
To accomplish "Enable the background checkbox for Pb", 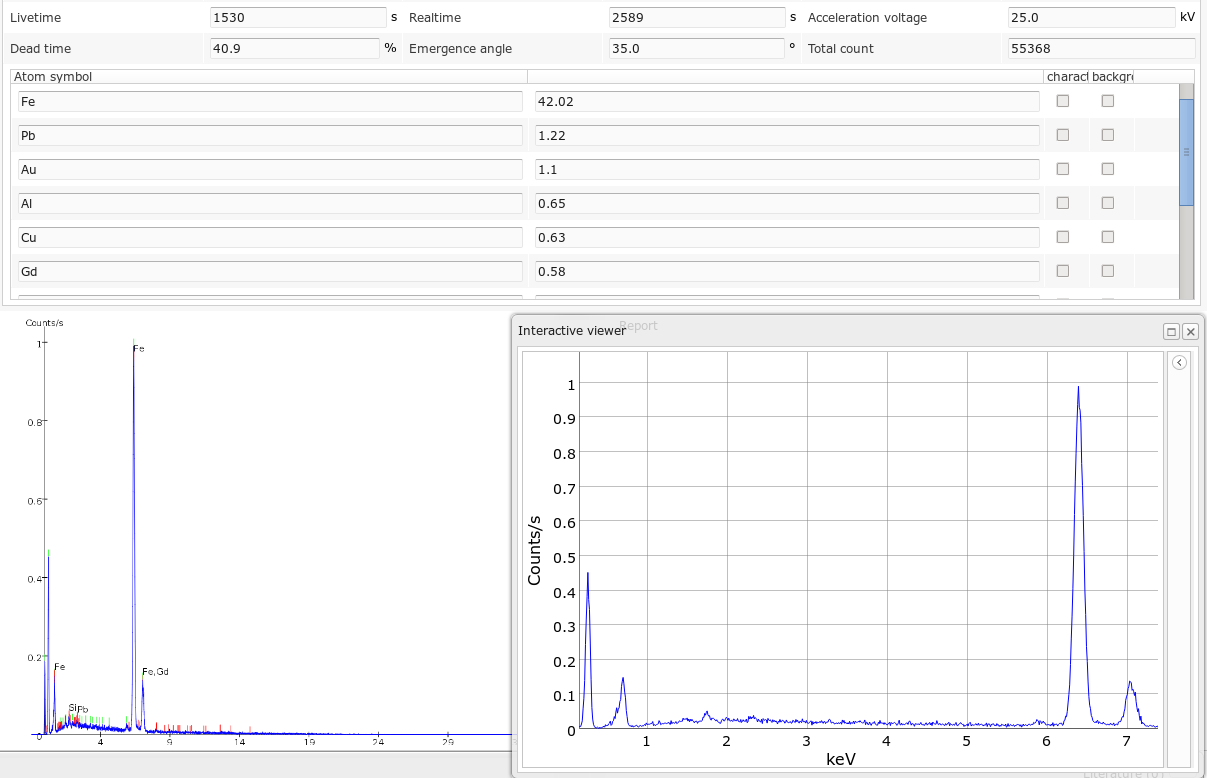I will (1108, 135).
